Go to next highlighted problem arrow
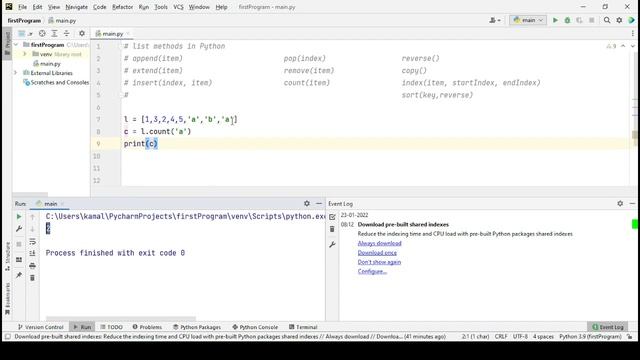Screen dimensions: 640x360 pos(633,46)
